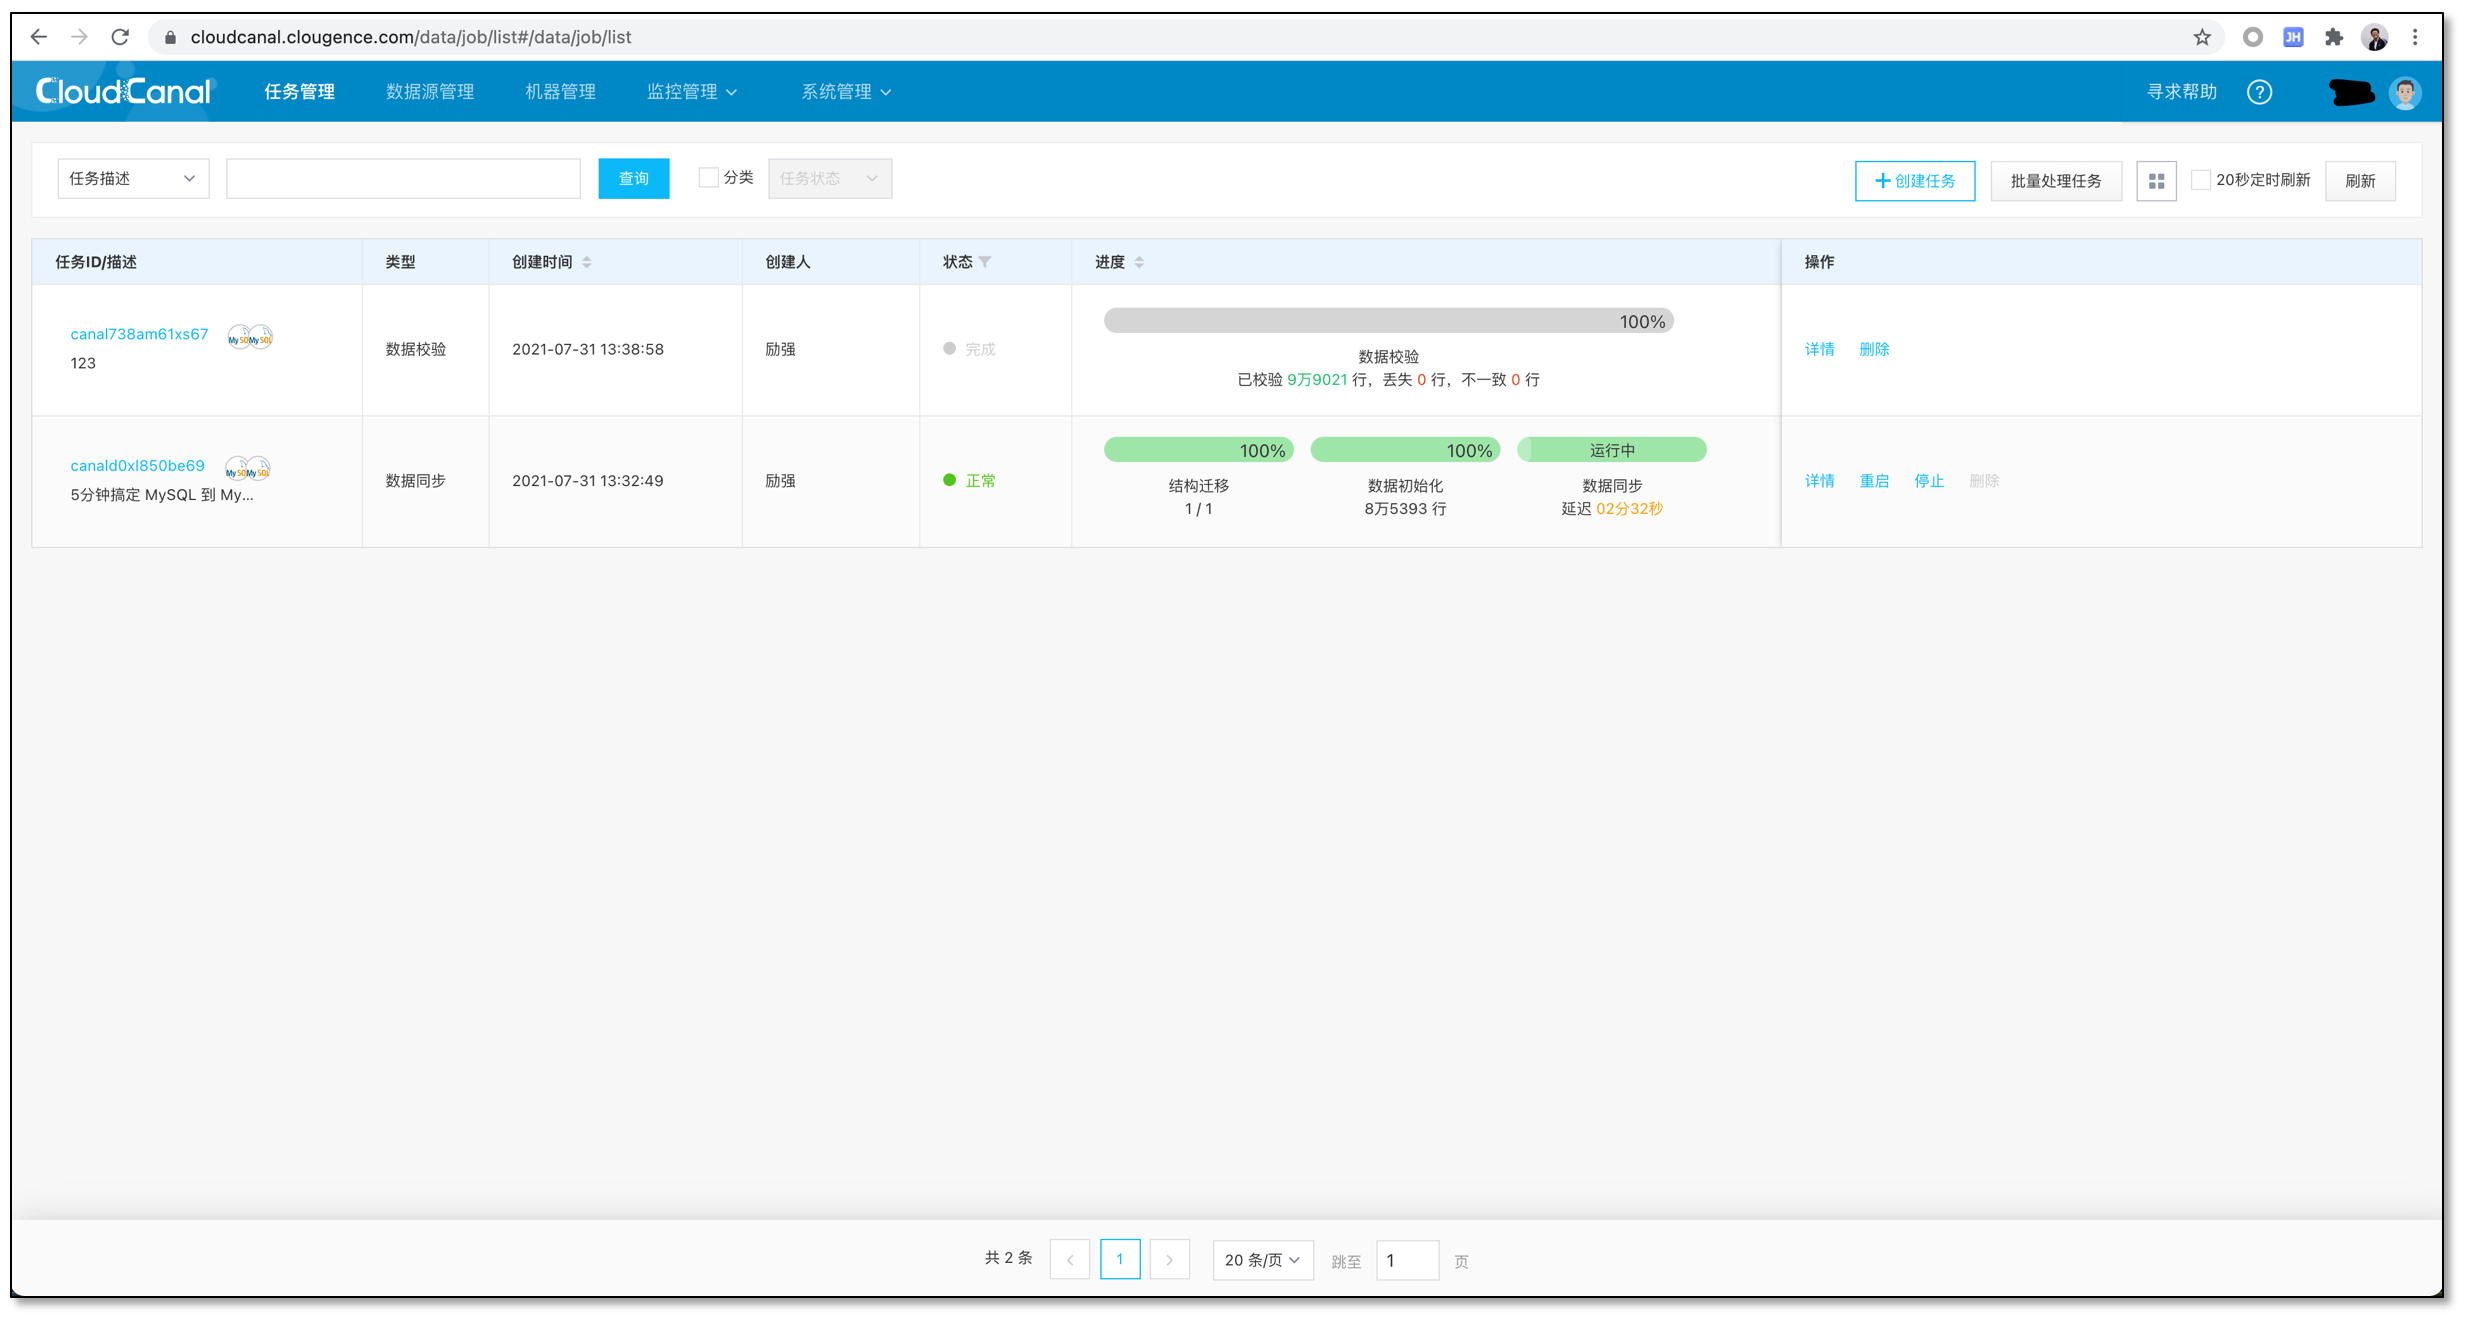2472x1326 pixels.
Task: Sort by creation time column arrows
Action: (x=587, y=262)
